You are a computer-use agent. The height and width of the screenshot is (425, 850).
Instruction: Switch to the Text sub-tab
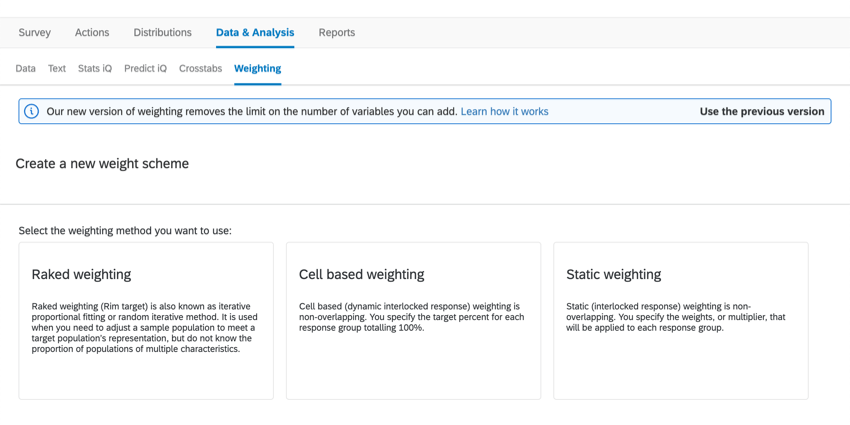[x=57, y=68]
